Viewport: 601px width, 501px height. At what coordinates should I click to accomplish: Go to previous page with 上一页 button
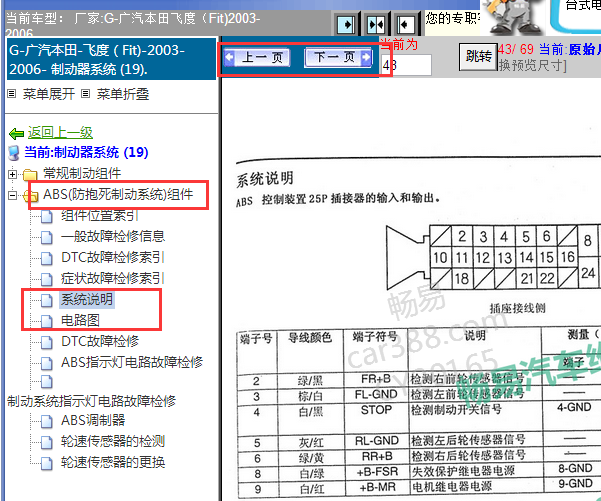coord(257,58)
